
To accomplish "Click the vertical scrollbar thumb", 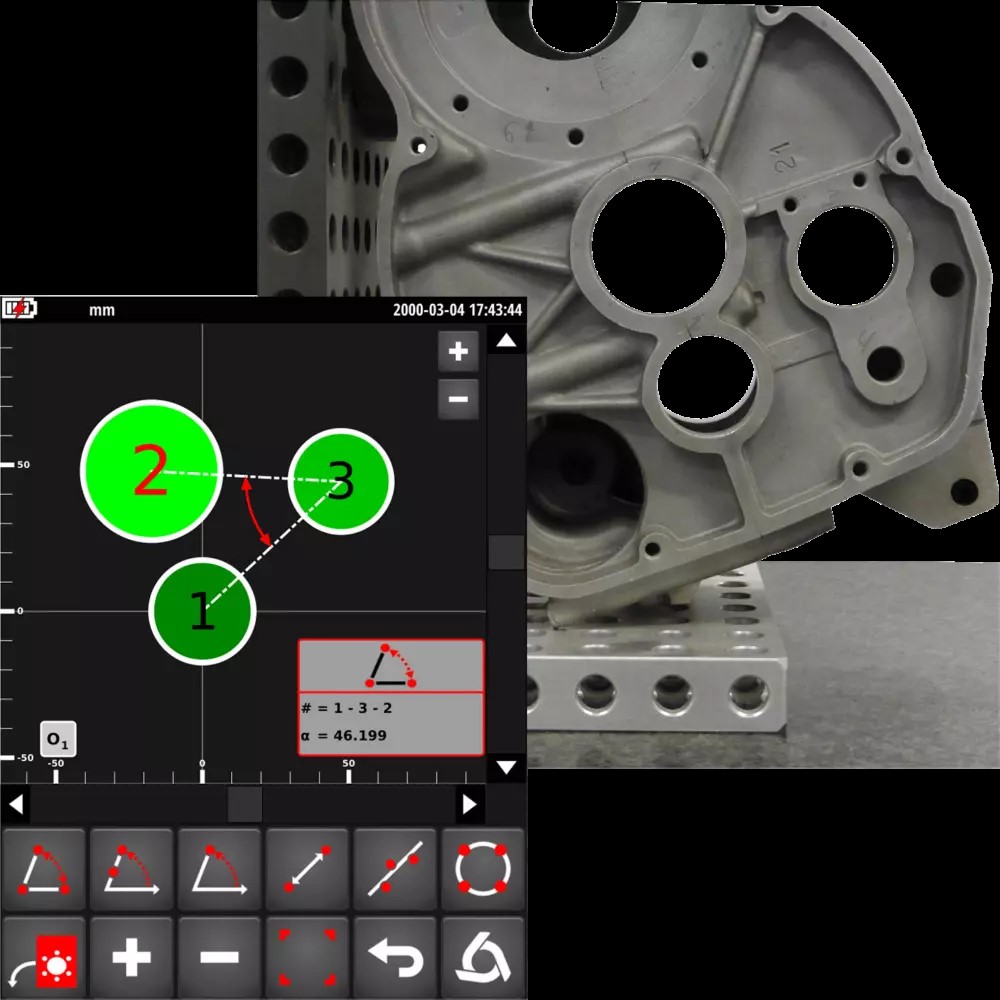I will click(506, 552).
